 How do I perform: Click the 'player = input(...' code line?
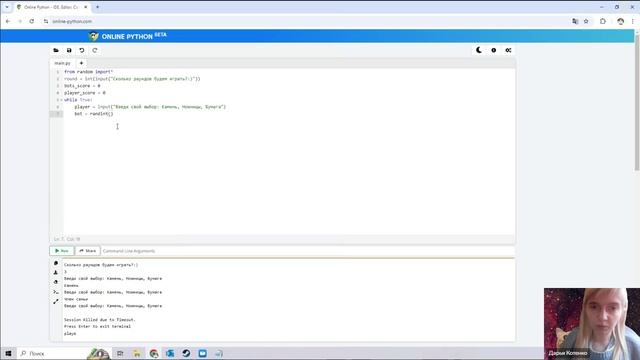pos(150,107)
